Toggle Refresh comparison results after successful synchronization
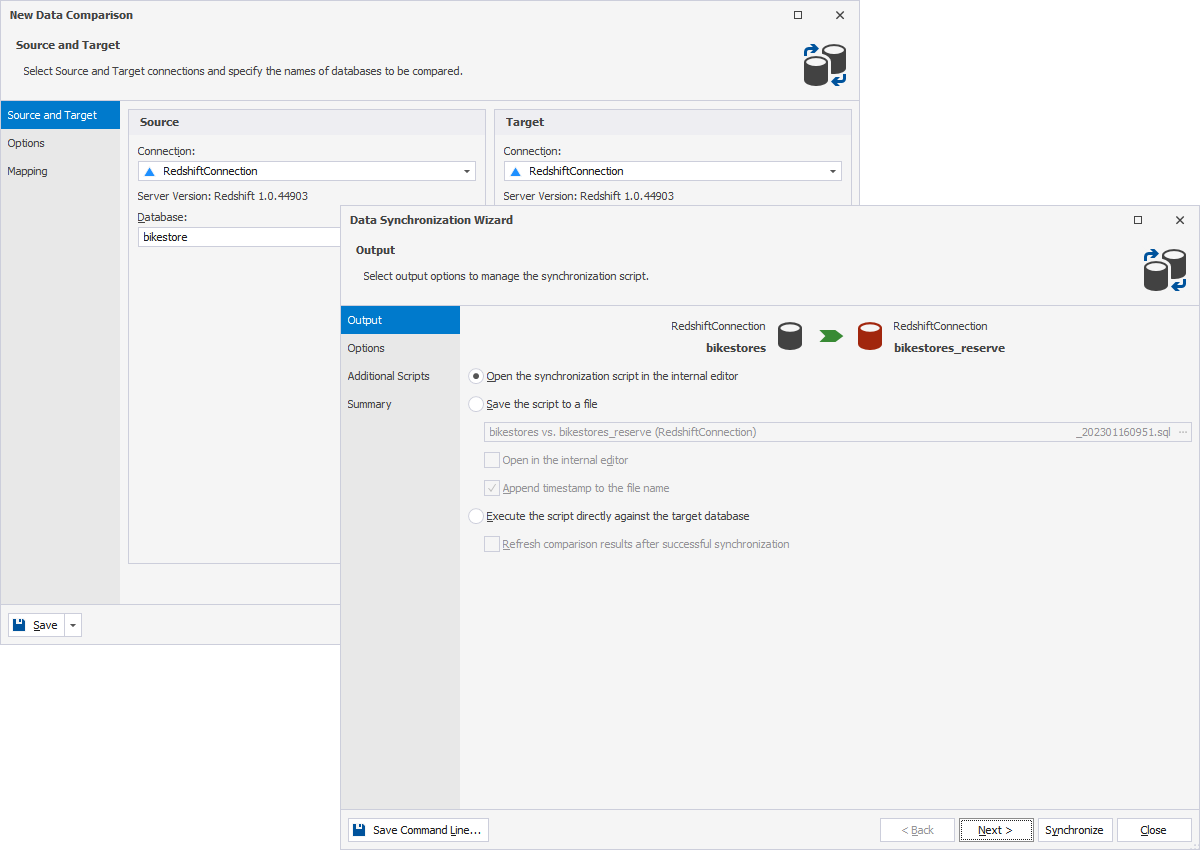 [492, 544]
